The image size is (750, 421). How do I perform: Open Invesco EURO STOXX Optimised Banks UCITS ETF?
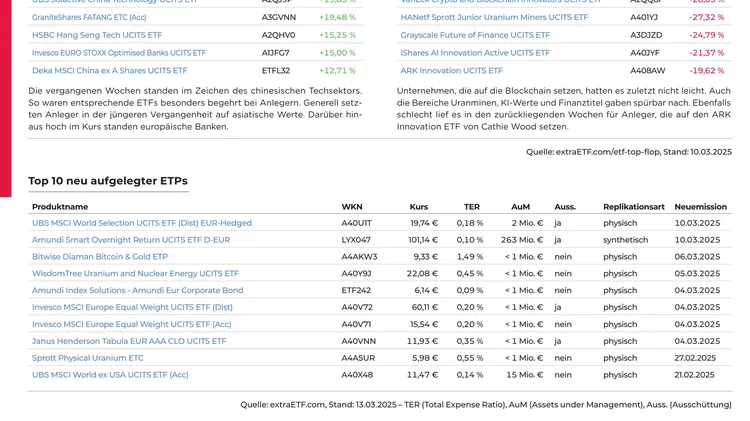point(119,53)
